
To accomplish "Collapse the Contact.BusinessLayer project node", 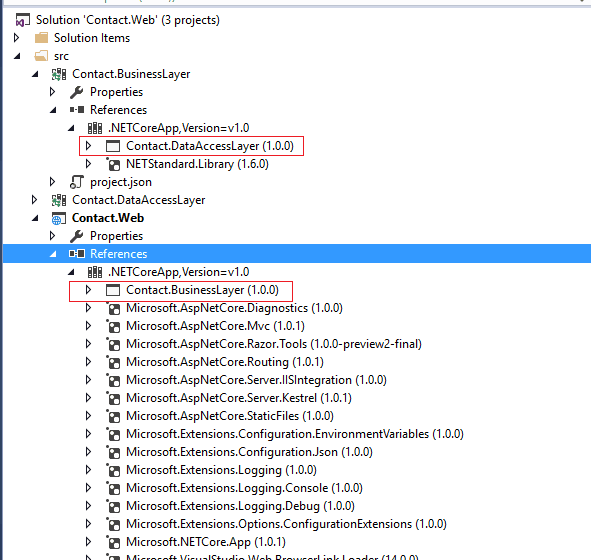I will (x=35, y=74).
